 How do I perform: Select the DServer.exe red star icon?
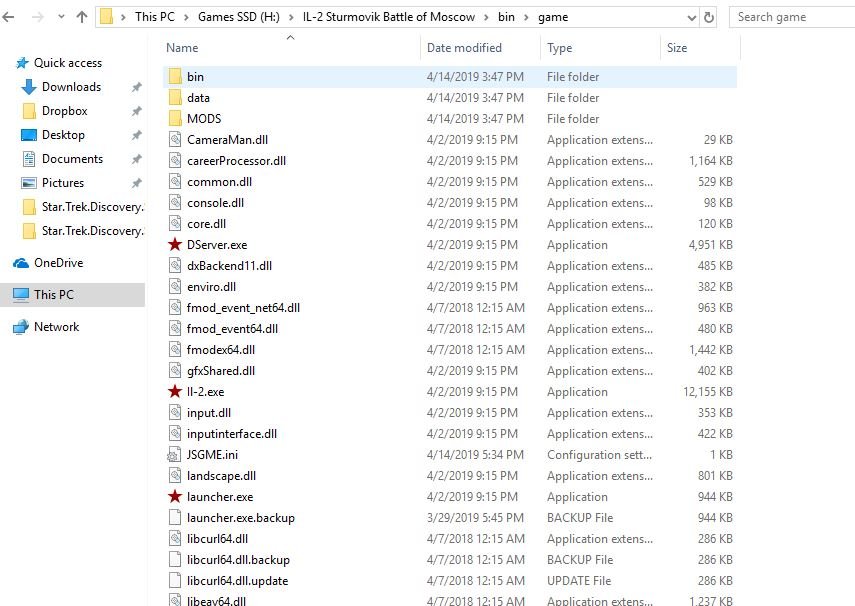tap(174, 244)
